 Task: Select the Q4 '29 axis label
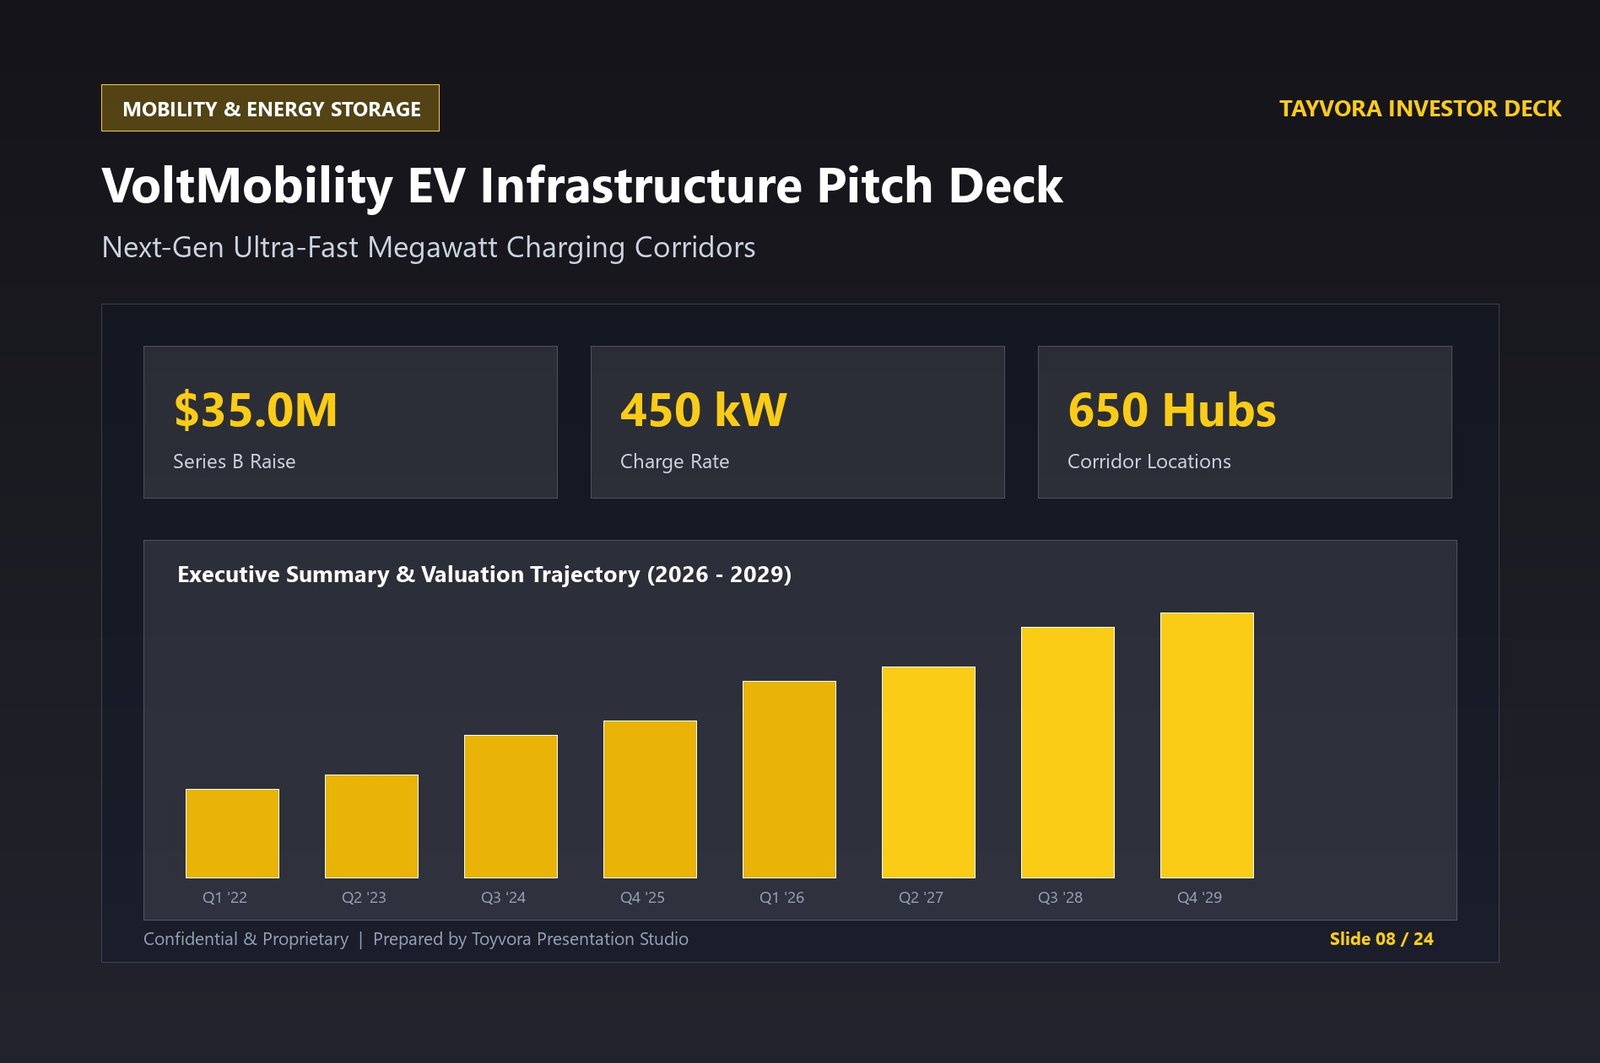click(x=1199, y=897)
